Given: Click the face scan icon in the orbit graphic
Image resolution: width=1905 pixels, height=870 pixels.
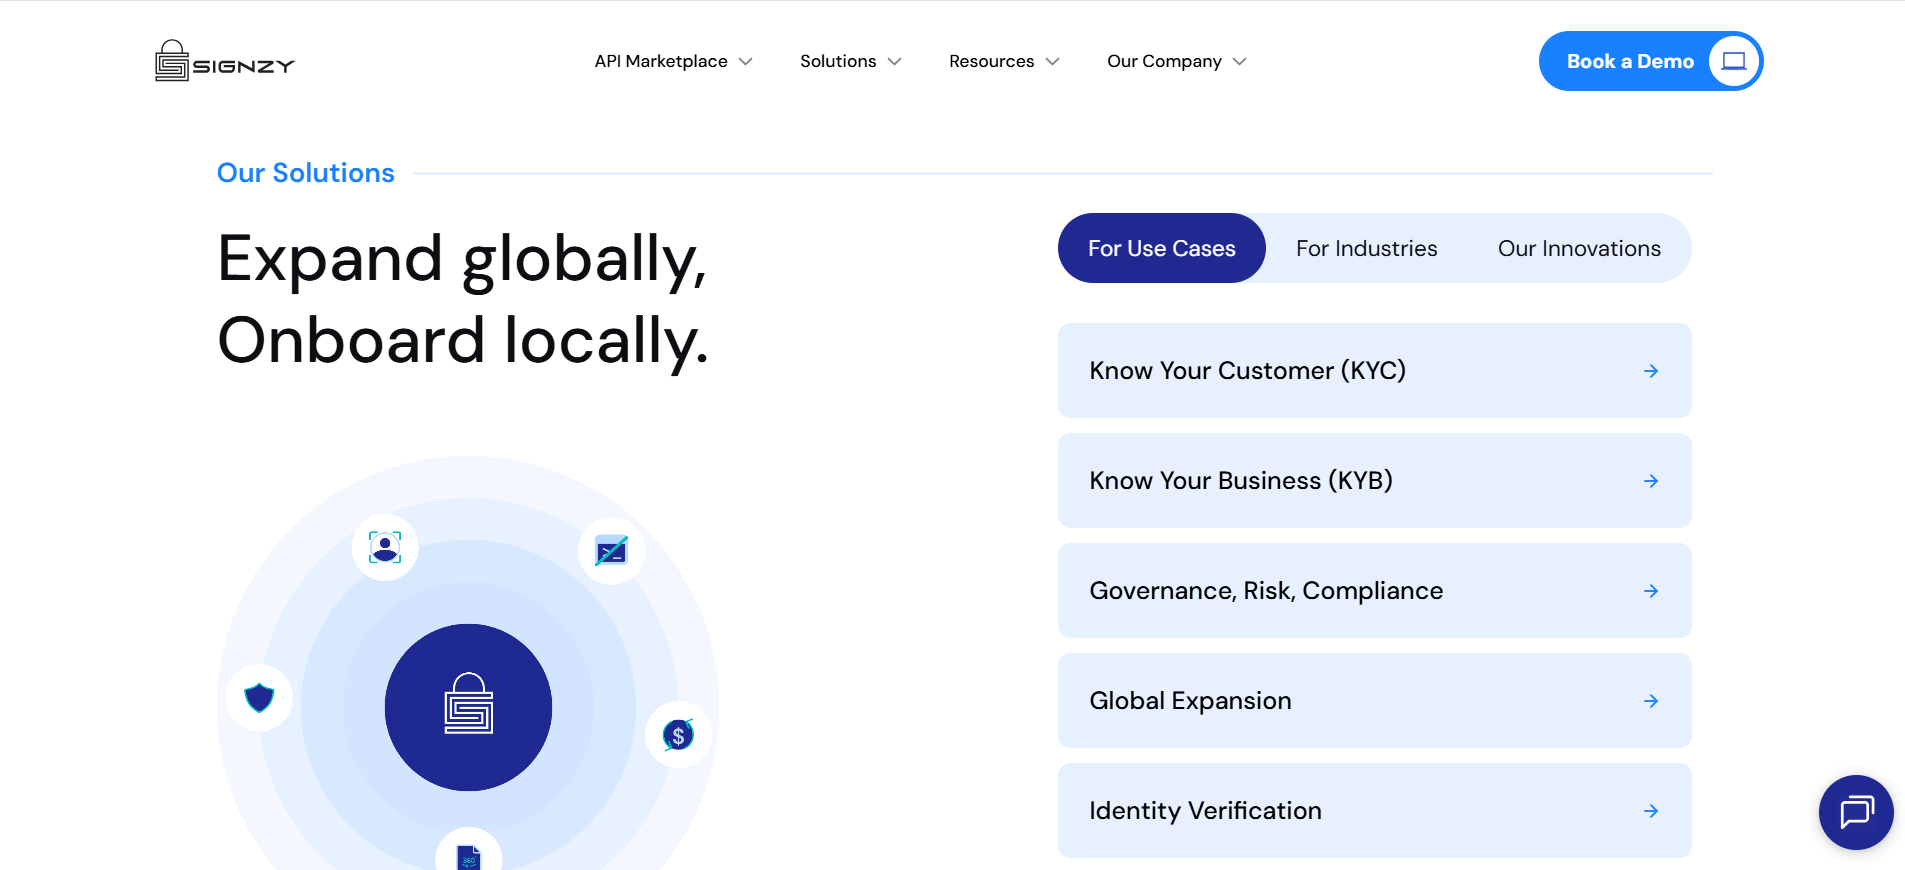Looking at the screenshot, I should tap(385, 547).
